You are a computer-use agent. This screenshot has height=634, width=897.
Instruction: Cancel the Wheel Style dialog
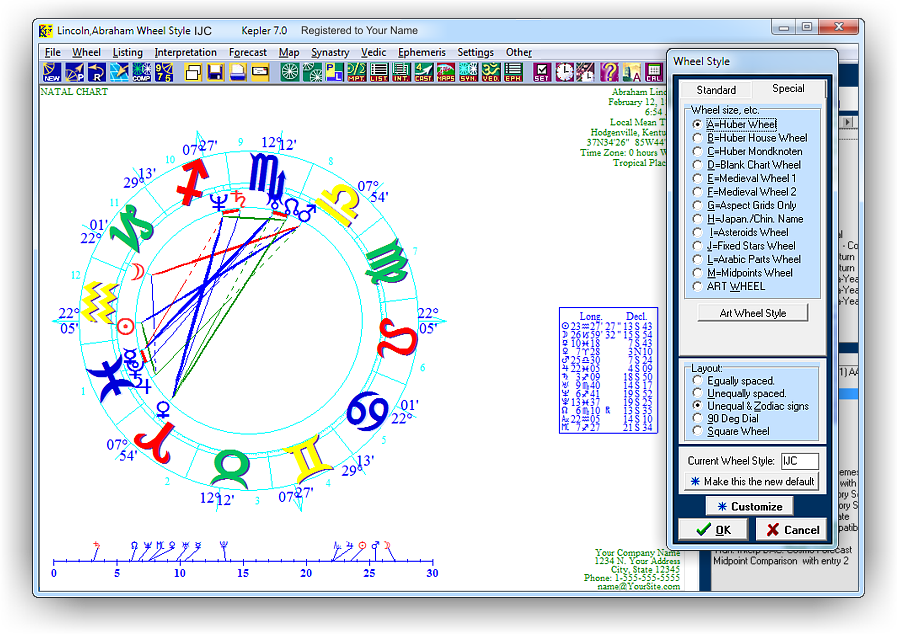pyautogui.click(x=793, y=530)
